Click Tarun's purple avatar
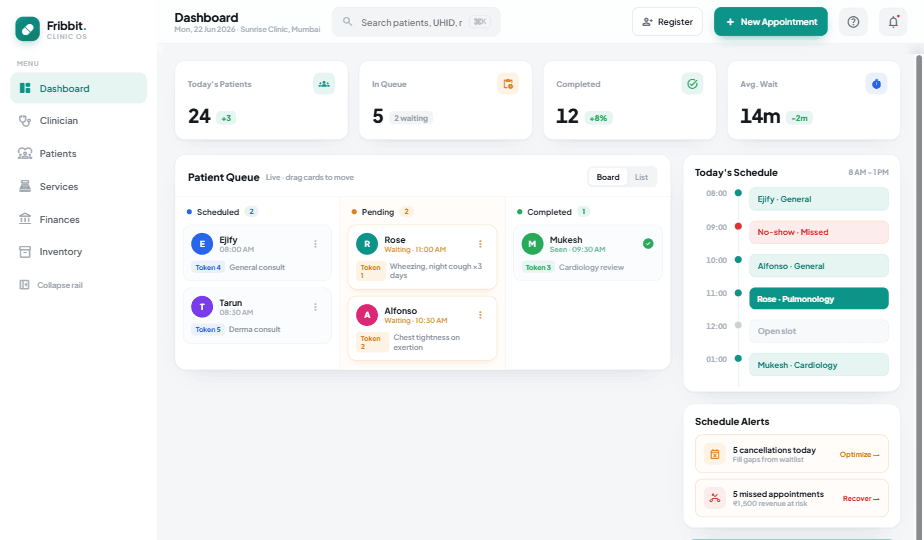 click(202, 307)
